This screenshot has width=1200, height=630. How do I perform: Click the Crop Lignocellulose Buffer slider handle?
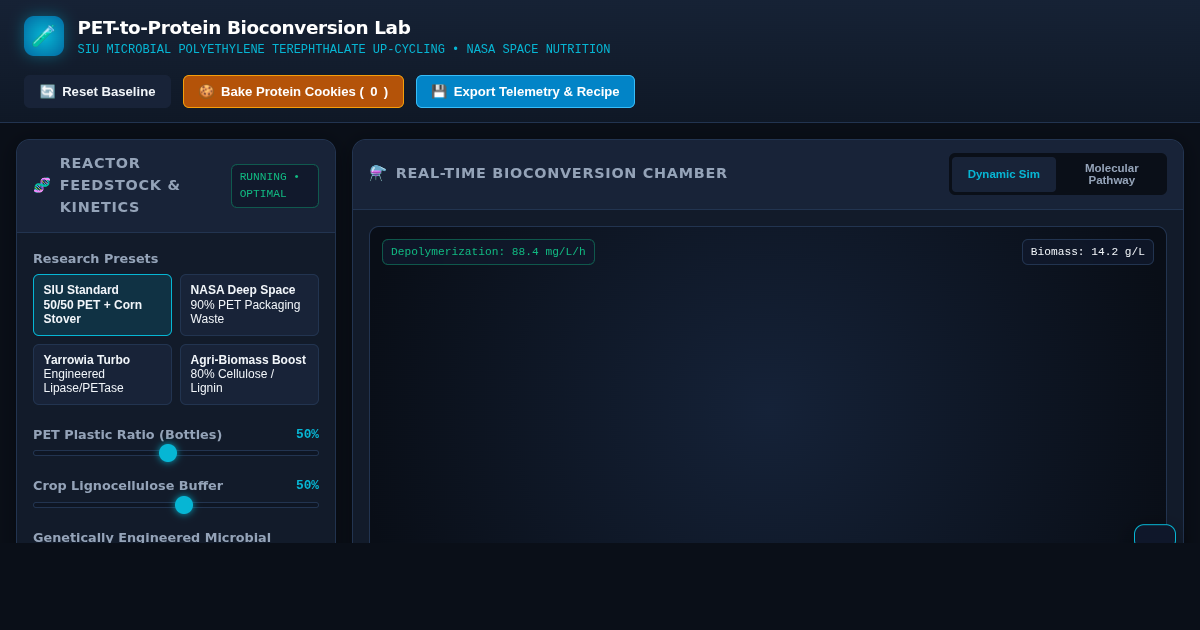184,505
